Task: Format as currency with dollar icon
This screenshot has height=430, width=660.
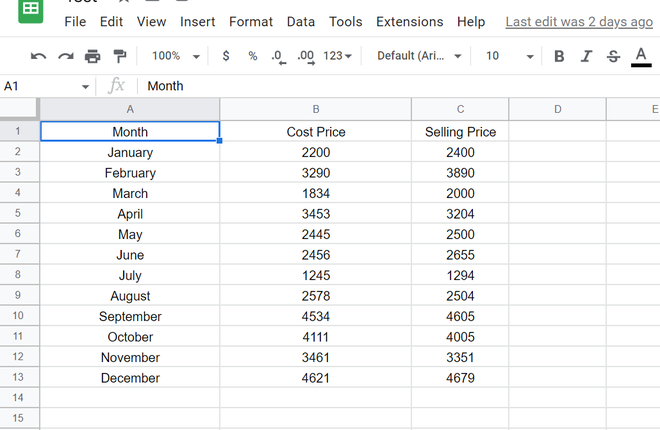Action: (x=226, y=56)
